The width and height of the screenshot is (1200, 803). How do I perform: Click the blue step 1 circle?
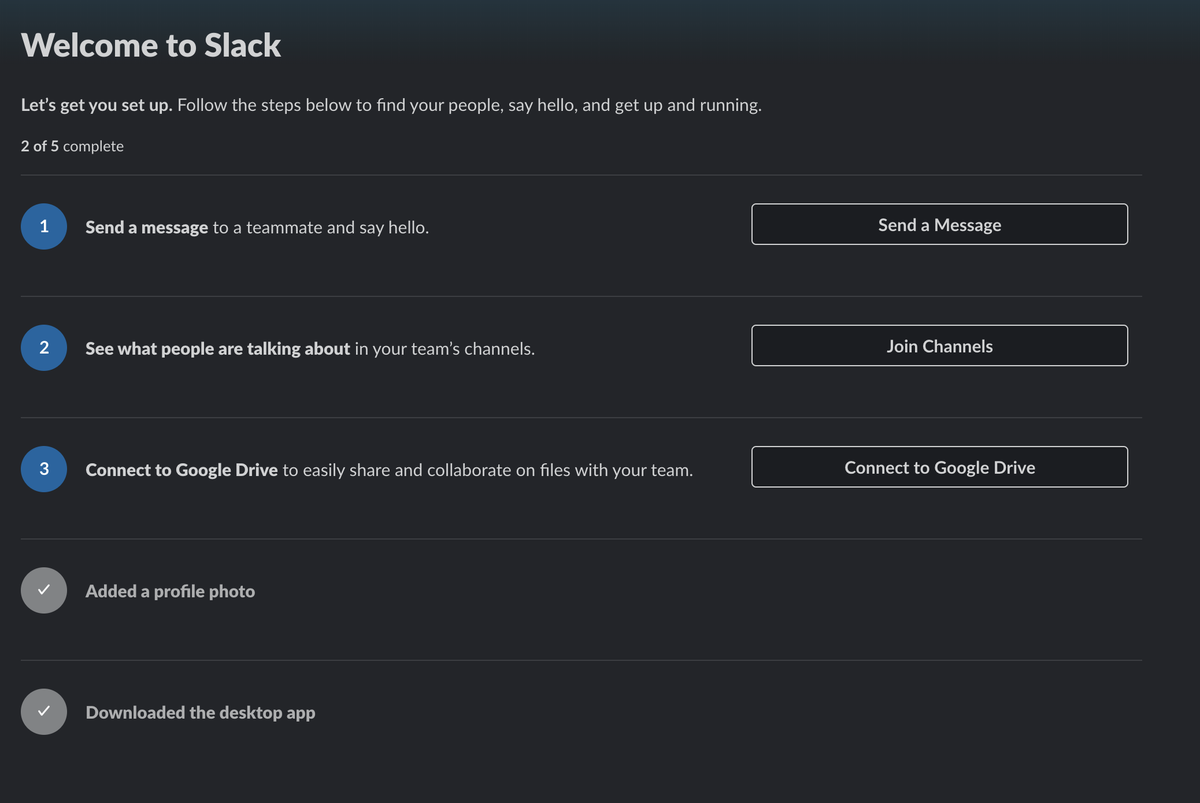coord(44,226)
